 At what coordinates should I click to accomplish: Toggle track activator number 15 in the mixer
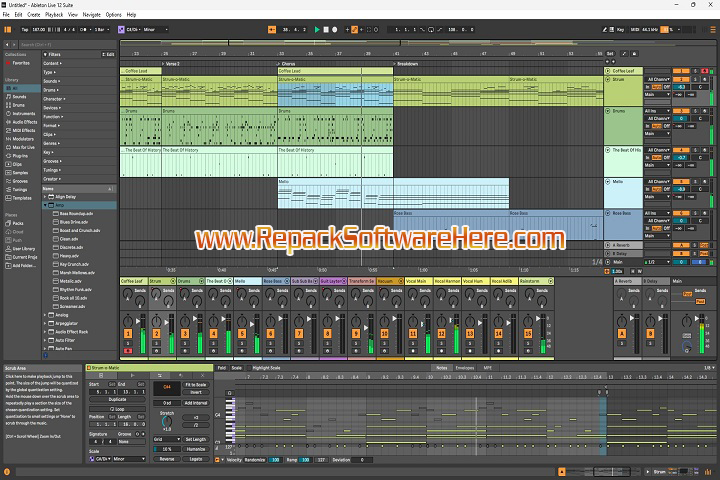tap(528, 333)
